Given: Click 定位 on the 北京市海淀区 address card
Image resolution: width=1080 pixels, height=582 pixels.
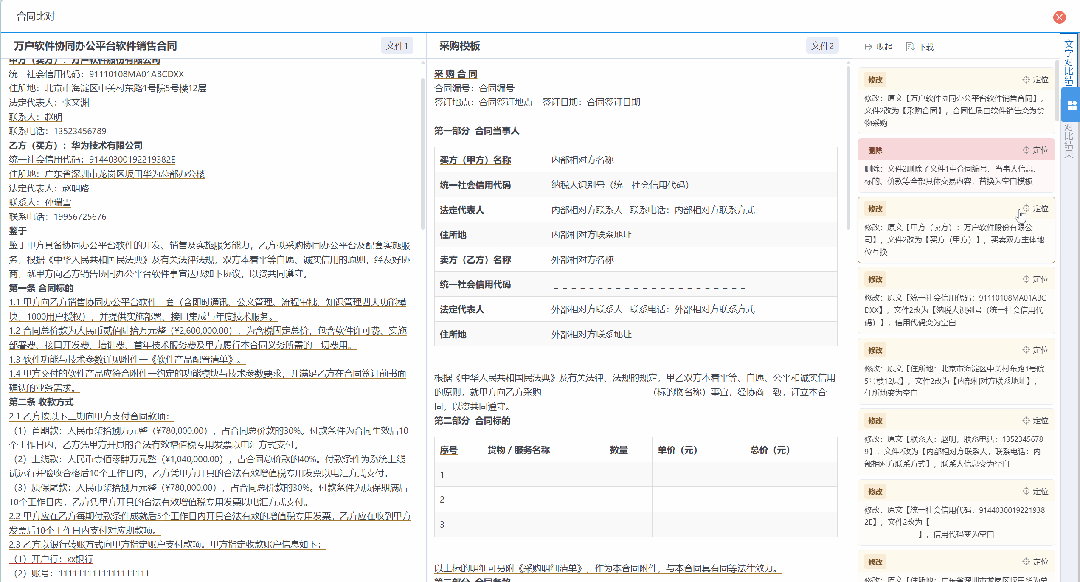Looking at the screenshot, I should pos(1035,350).
